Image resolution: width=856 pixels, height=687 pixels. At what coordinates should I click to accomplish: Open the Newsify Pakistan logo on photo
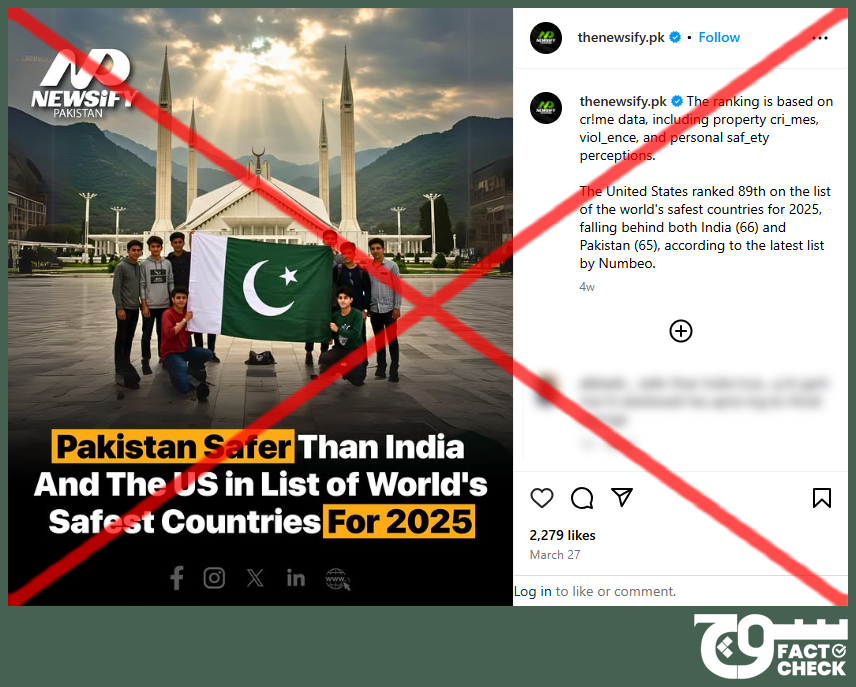click(82, 83)
